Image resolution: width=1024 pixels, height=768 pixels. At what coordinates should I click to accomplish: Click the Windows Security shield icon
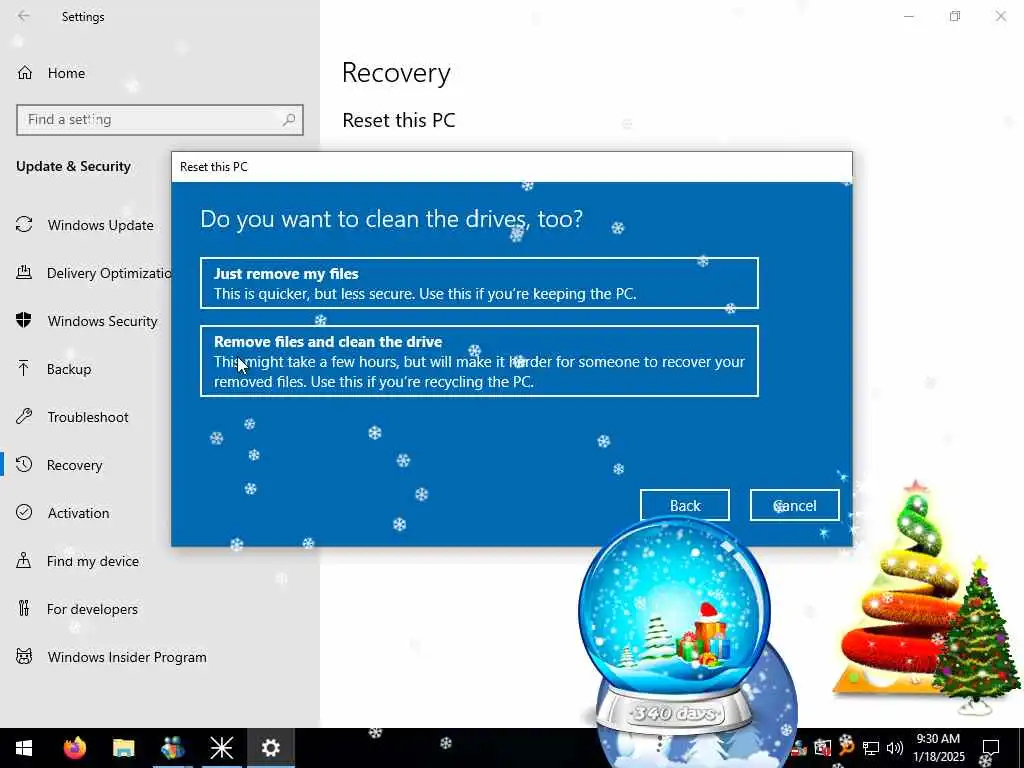coord(24,320)
